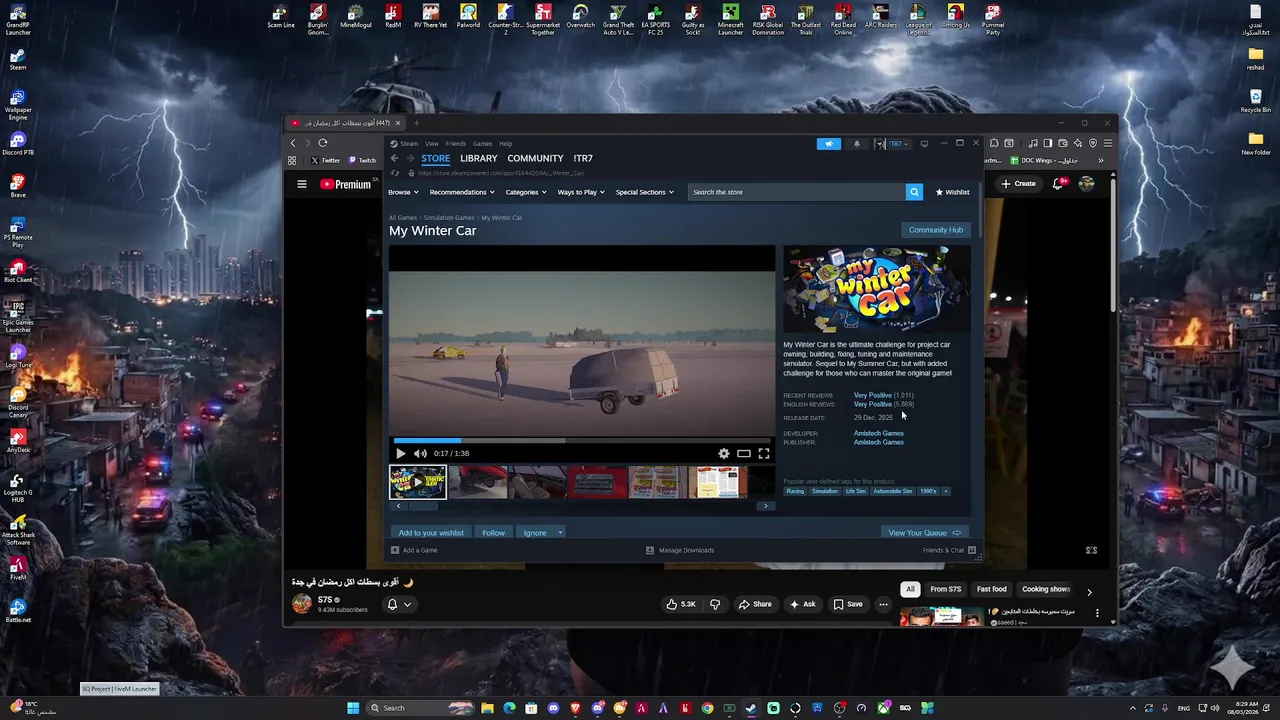Mute the Steam trailer volume

tap(420, 453)
